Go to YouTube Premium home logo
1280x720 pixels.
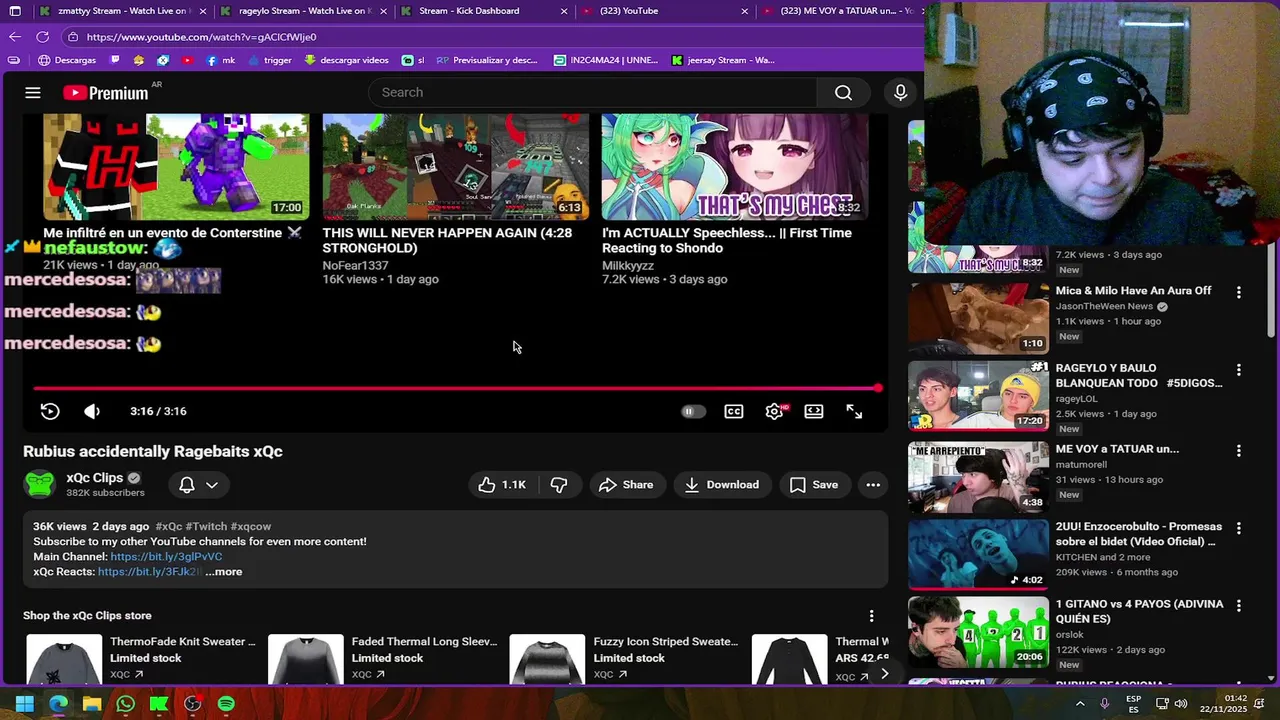tap(106, 93)
